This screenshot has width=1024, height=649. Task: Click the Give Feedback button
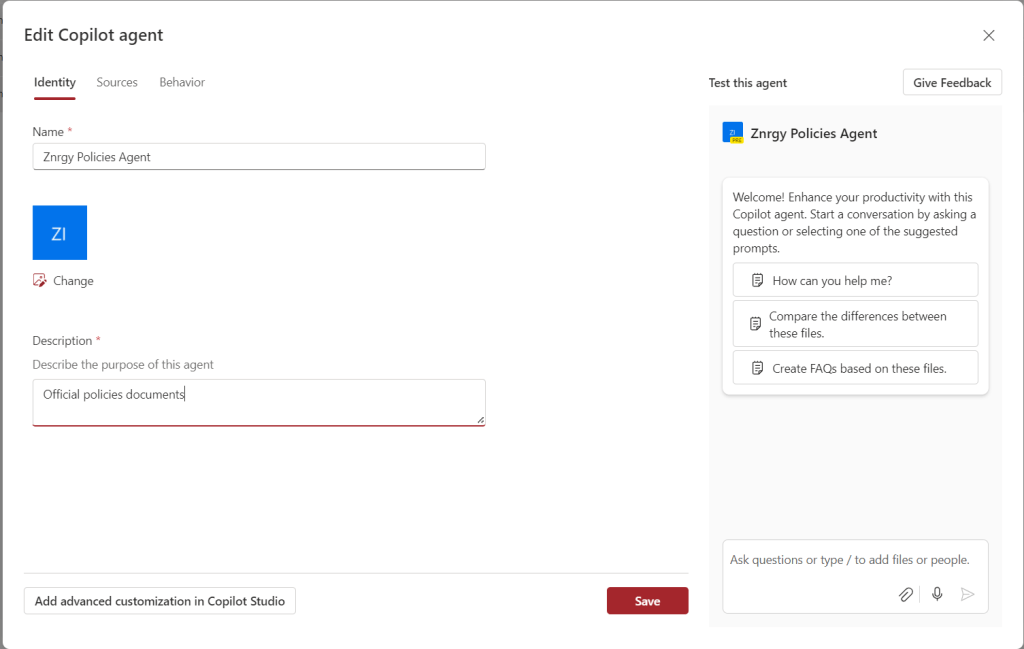click(951, 83)
